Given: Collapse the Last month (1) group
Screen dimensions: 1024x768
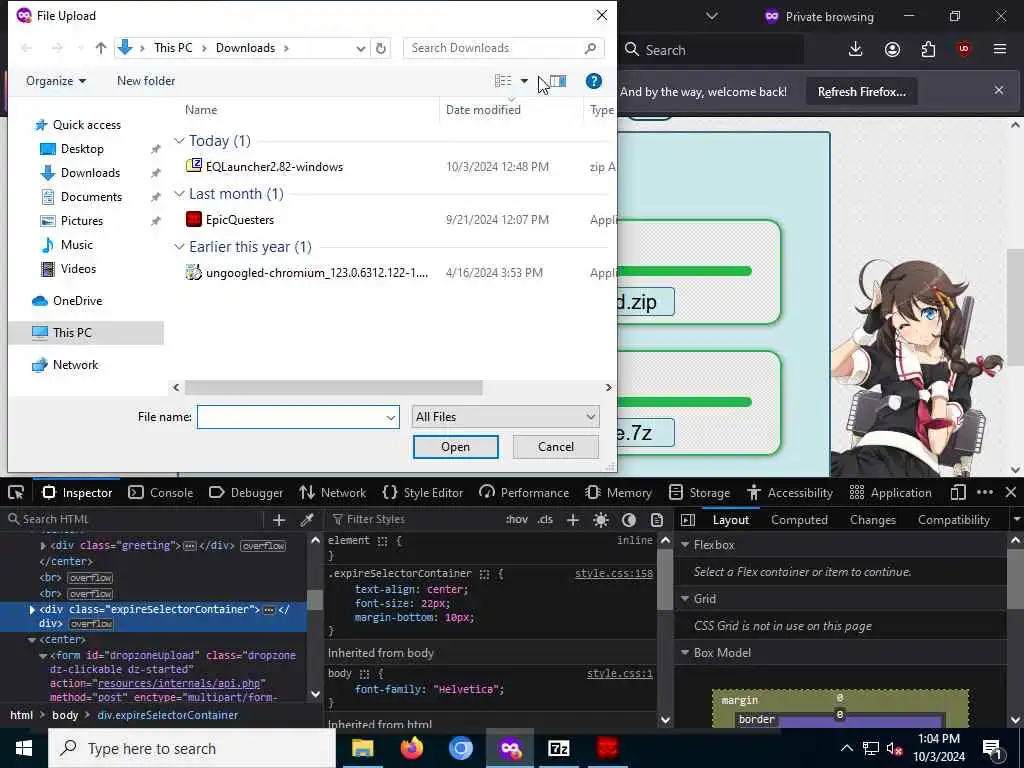Looking at the screenshot, I should tap(179, 193).
